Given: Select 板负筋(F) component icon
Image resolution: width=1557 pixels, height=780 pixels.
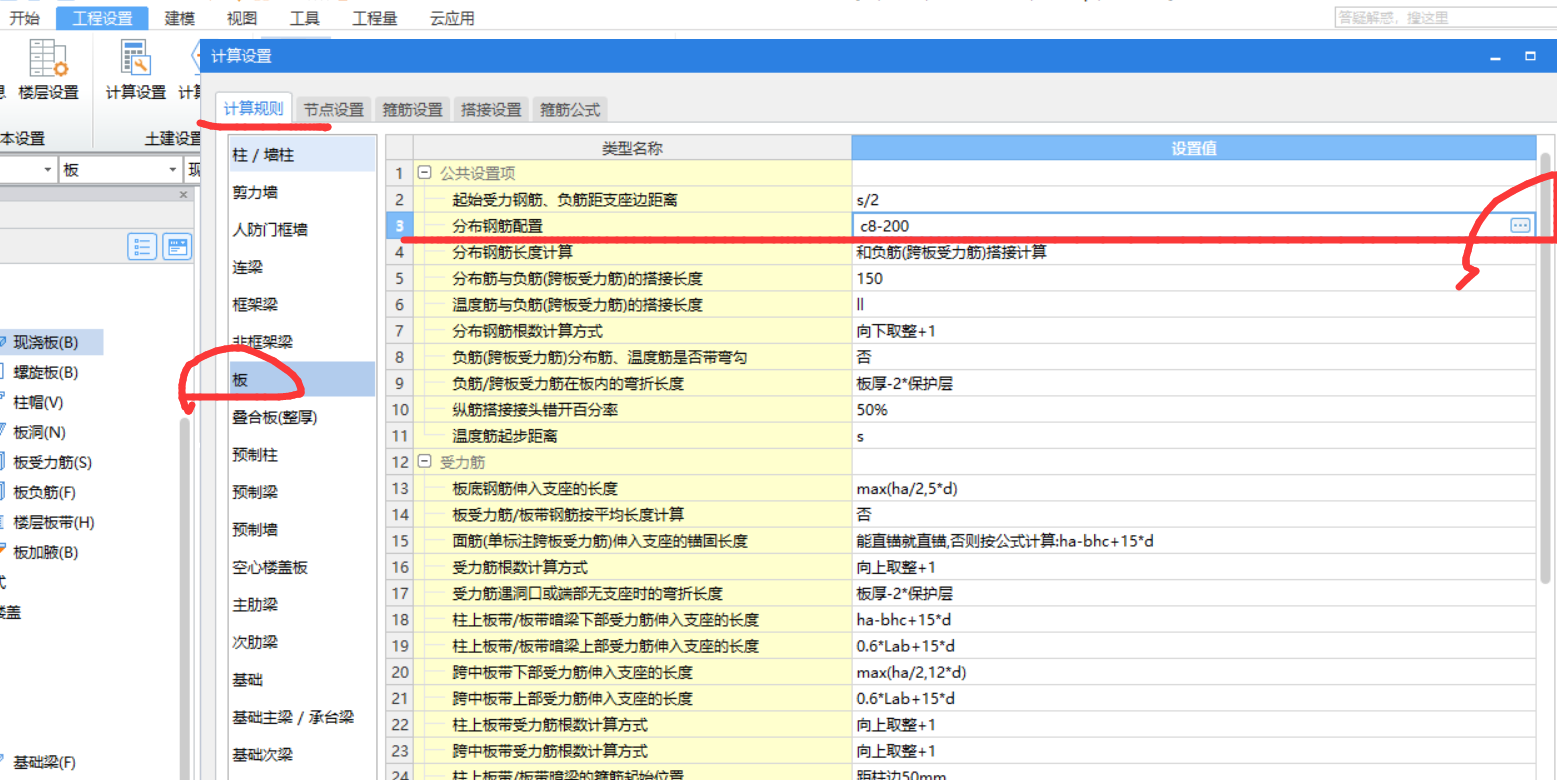Looking at the screenshot, I should [x=3, y=492].
